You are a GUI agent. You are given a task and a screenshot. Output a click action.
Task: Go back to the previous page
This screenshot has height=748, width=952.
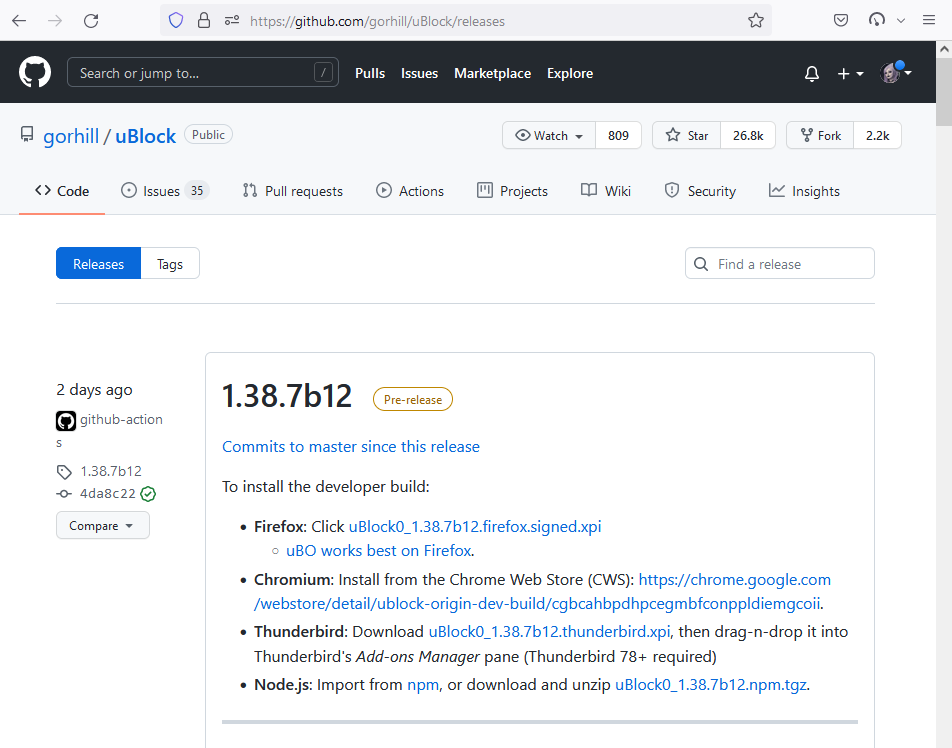[x=19, y=21]
